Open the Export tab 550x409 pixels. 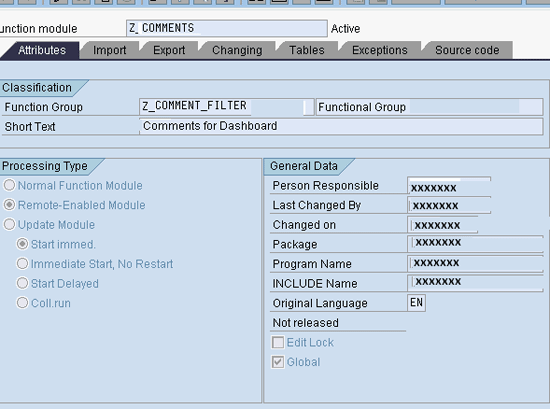pyautogui.click(x=169, y=50)
